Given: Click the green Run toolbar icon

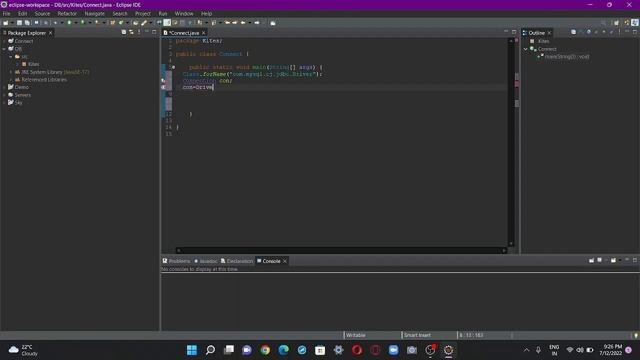Looking at the screenshot, I should (x=69, y=23).
